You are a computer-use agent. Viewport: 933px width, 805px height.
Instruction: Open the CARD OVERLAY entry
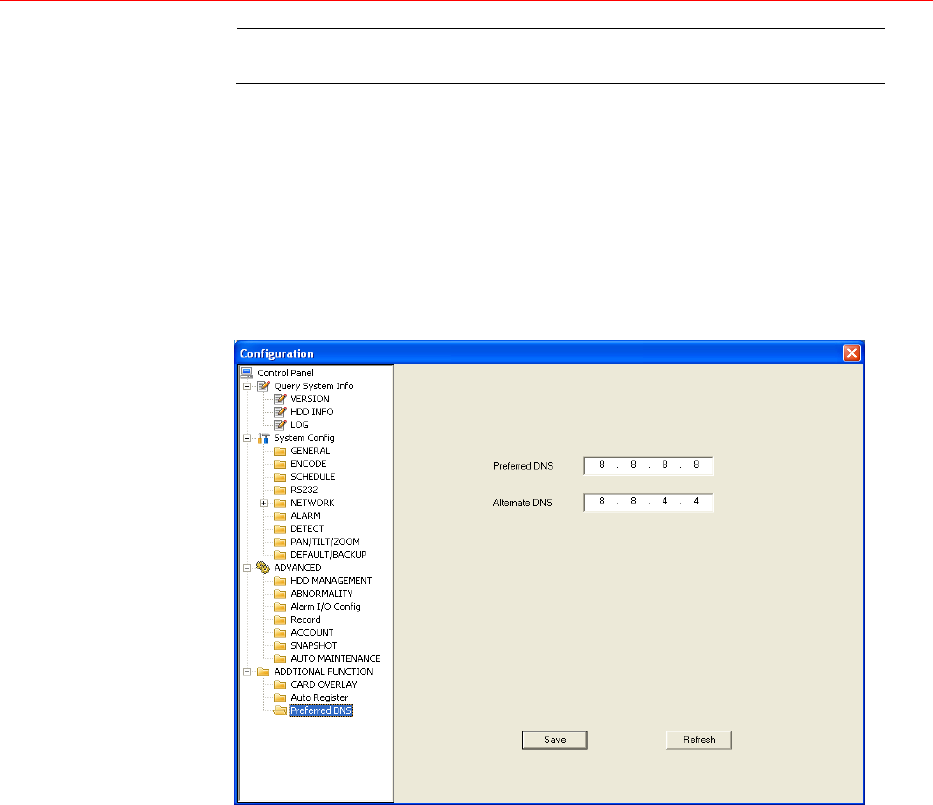point(324,685)
